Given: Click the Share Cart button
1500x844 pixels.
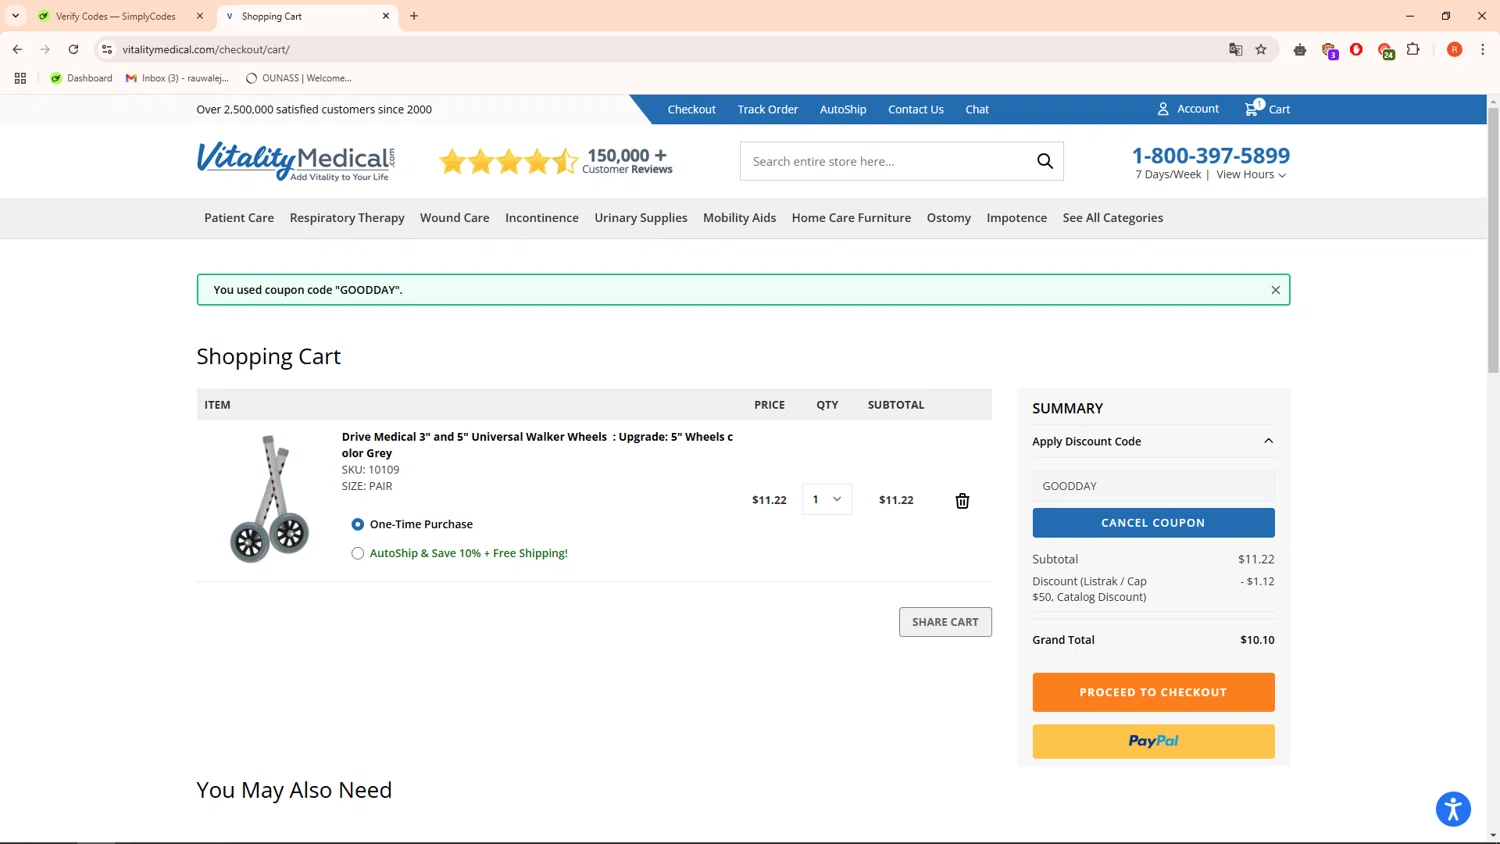Looking at the screenshot, I should point(945,622).
